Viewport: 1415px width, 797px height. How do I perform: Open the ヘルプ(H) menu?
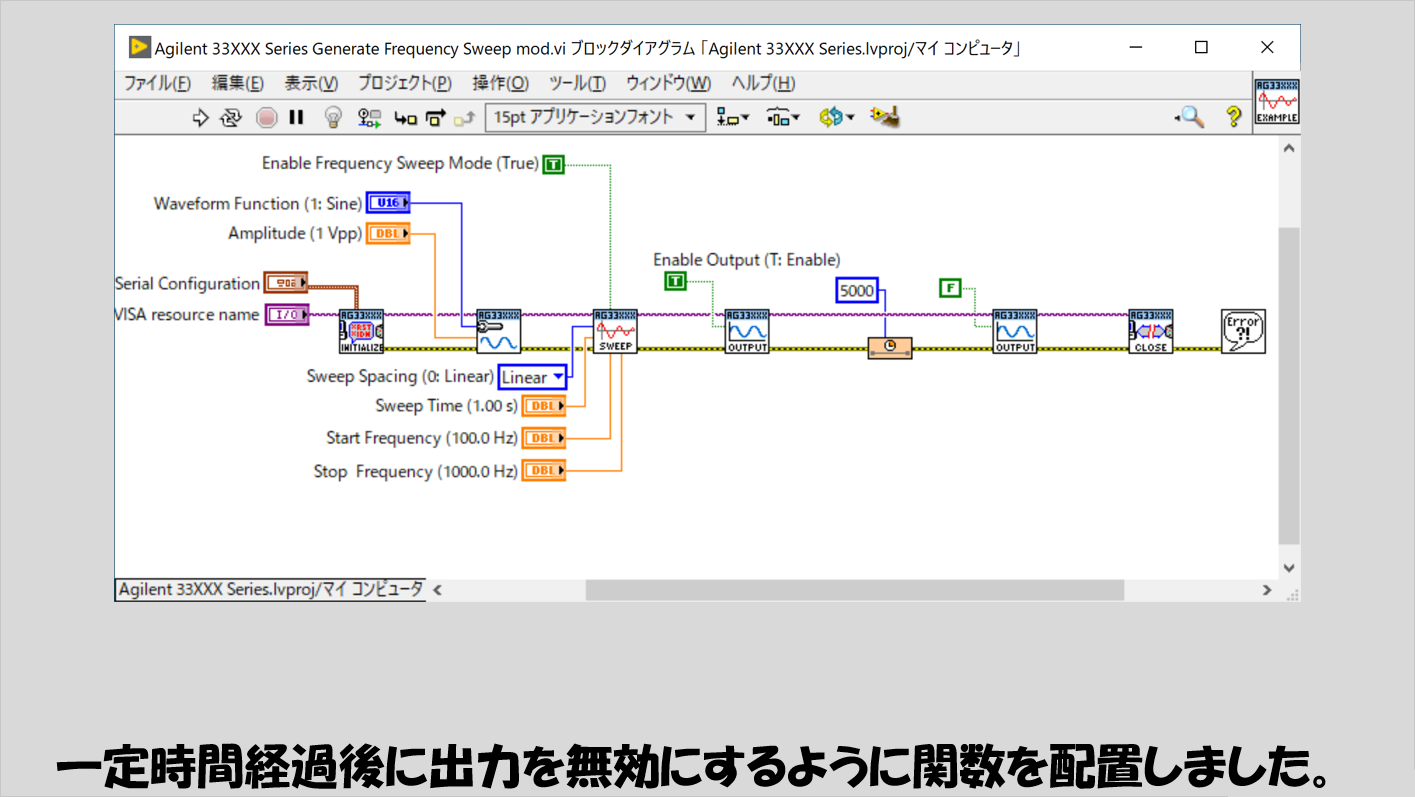(763, 83)
